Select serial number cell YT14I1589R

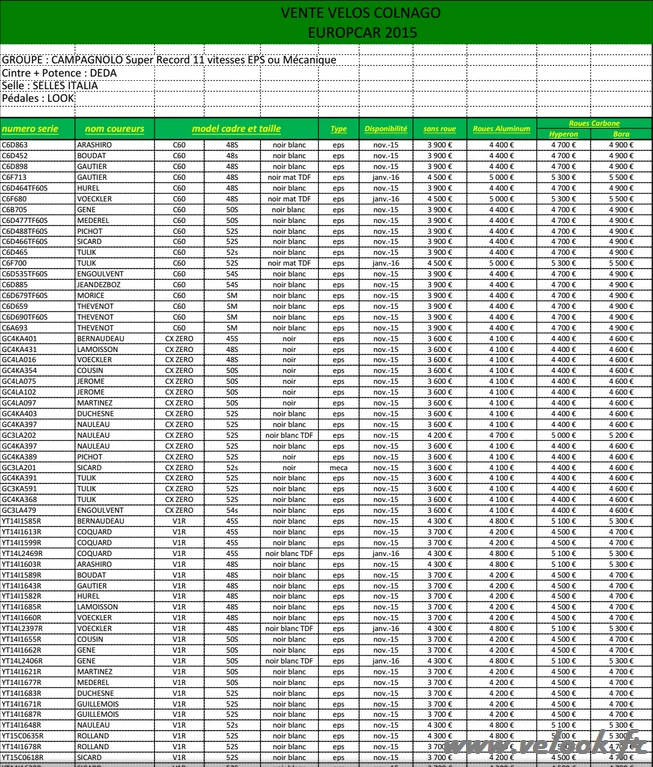22,575
